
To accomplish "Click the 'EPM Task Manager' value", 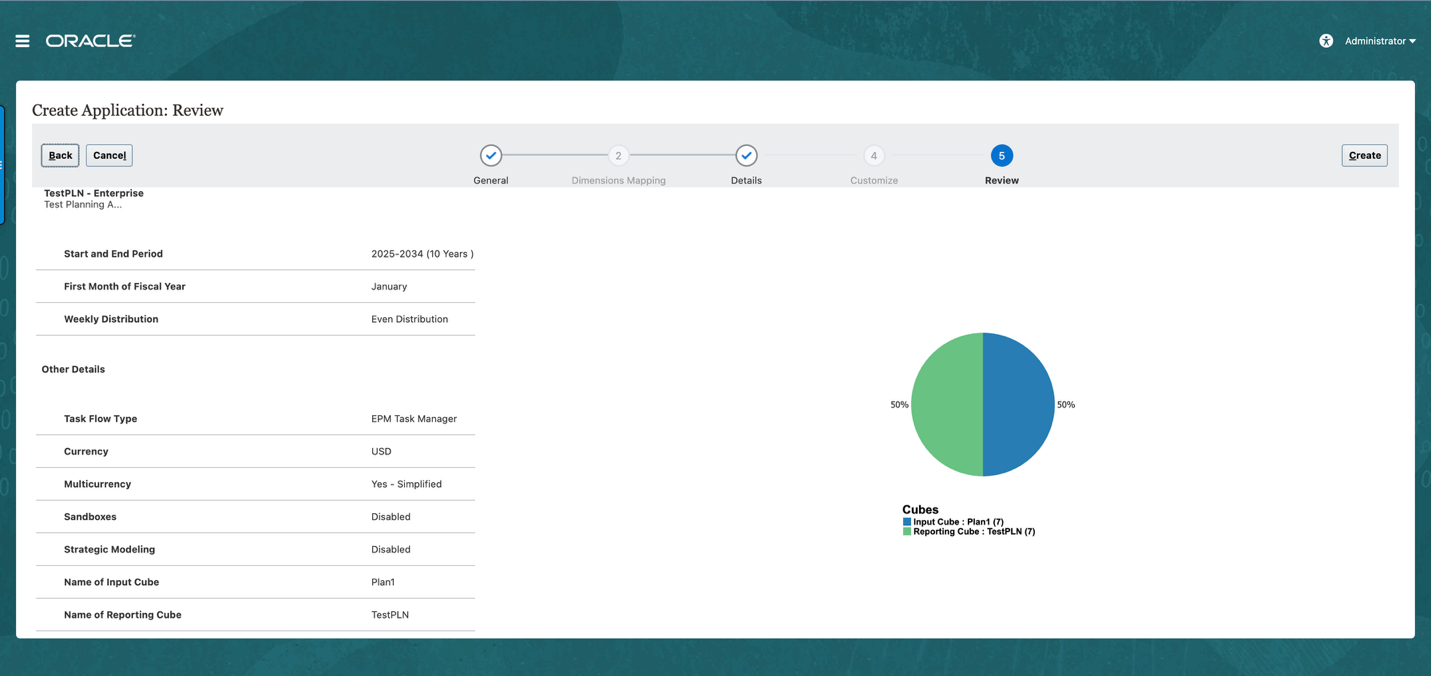I will 414,419.
